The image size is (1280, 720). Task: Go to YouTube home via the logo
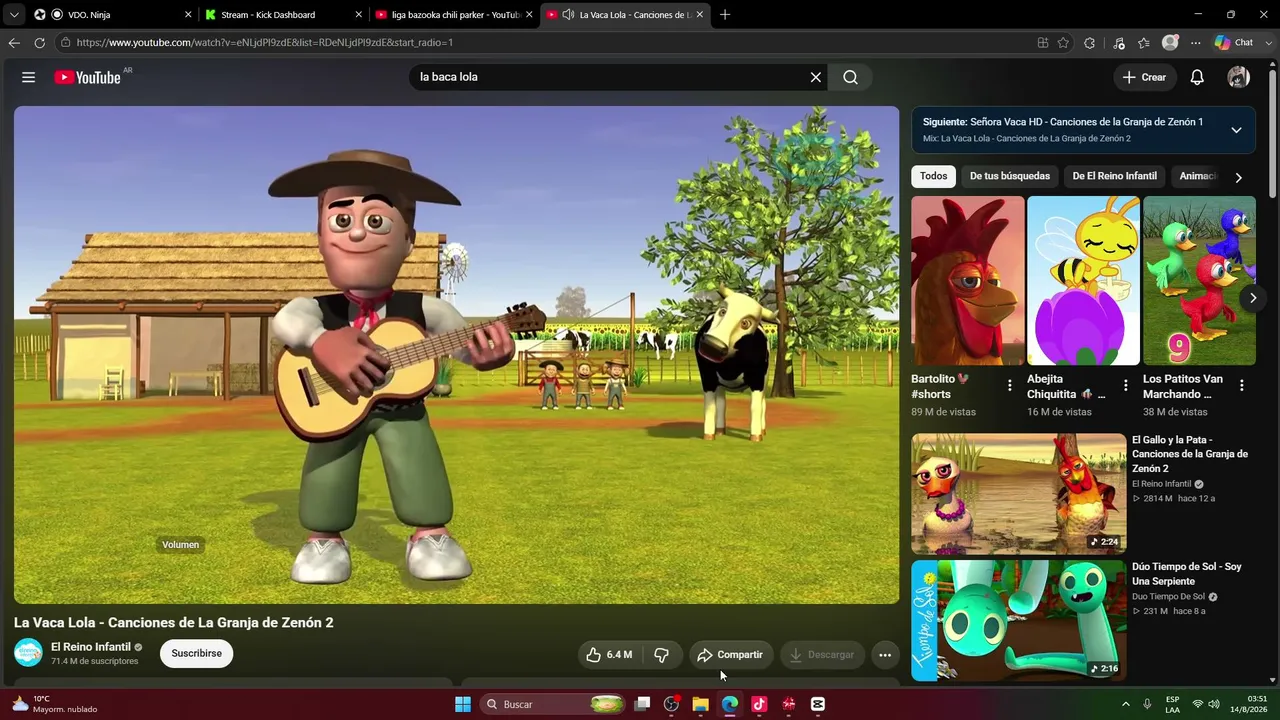[x=87, y=77]
